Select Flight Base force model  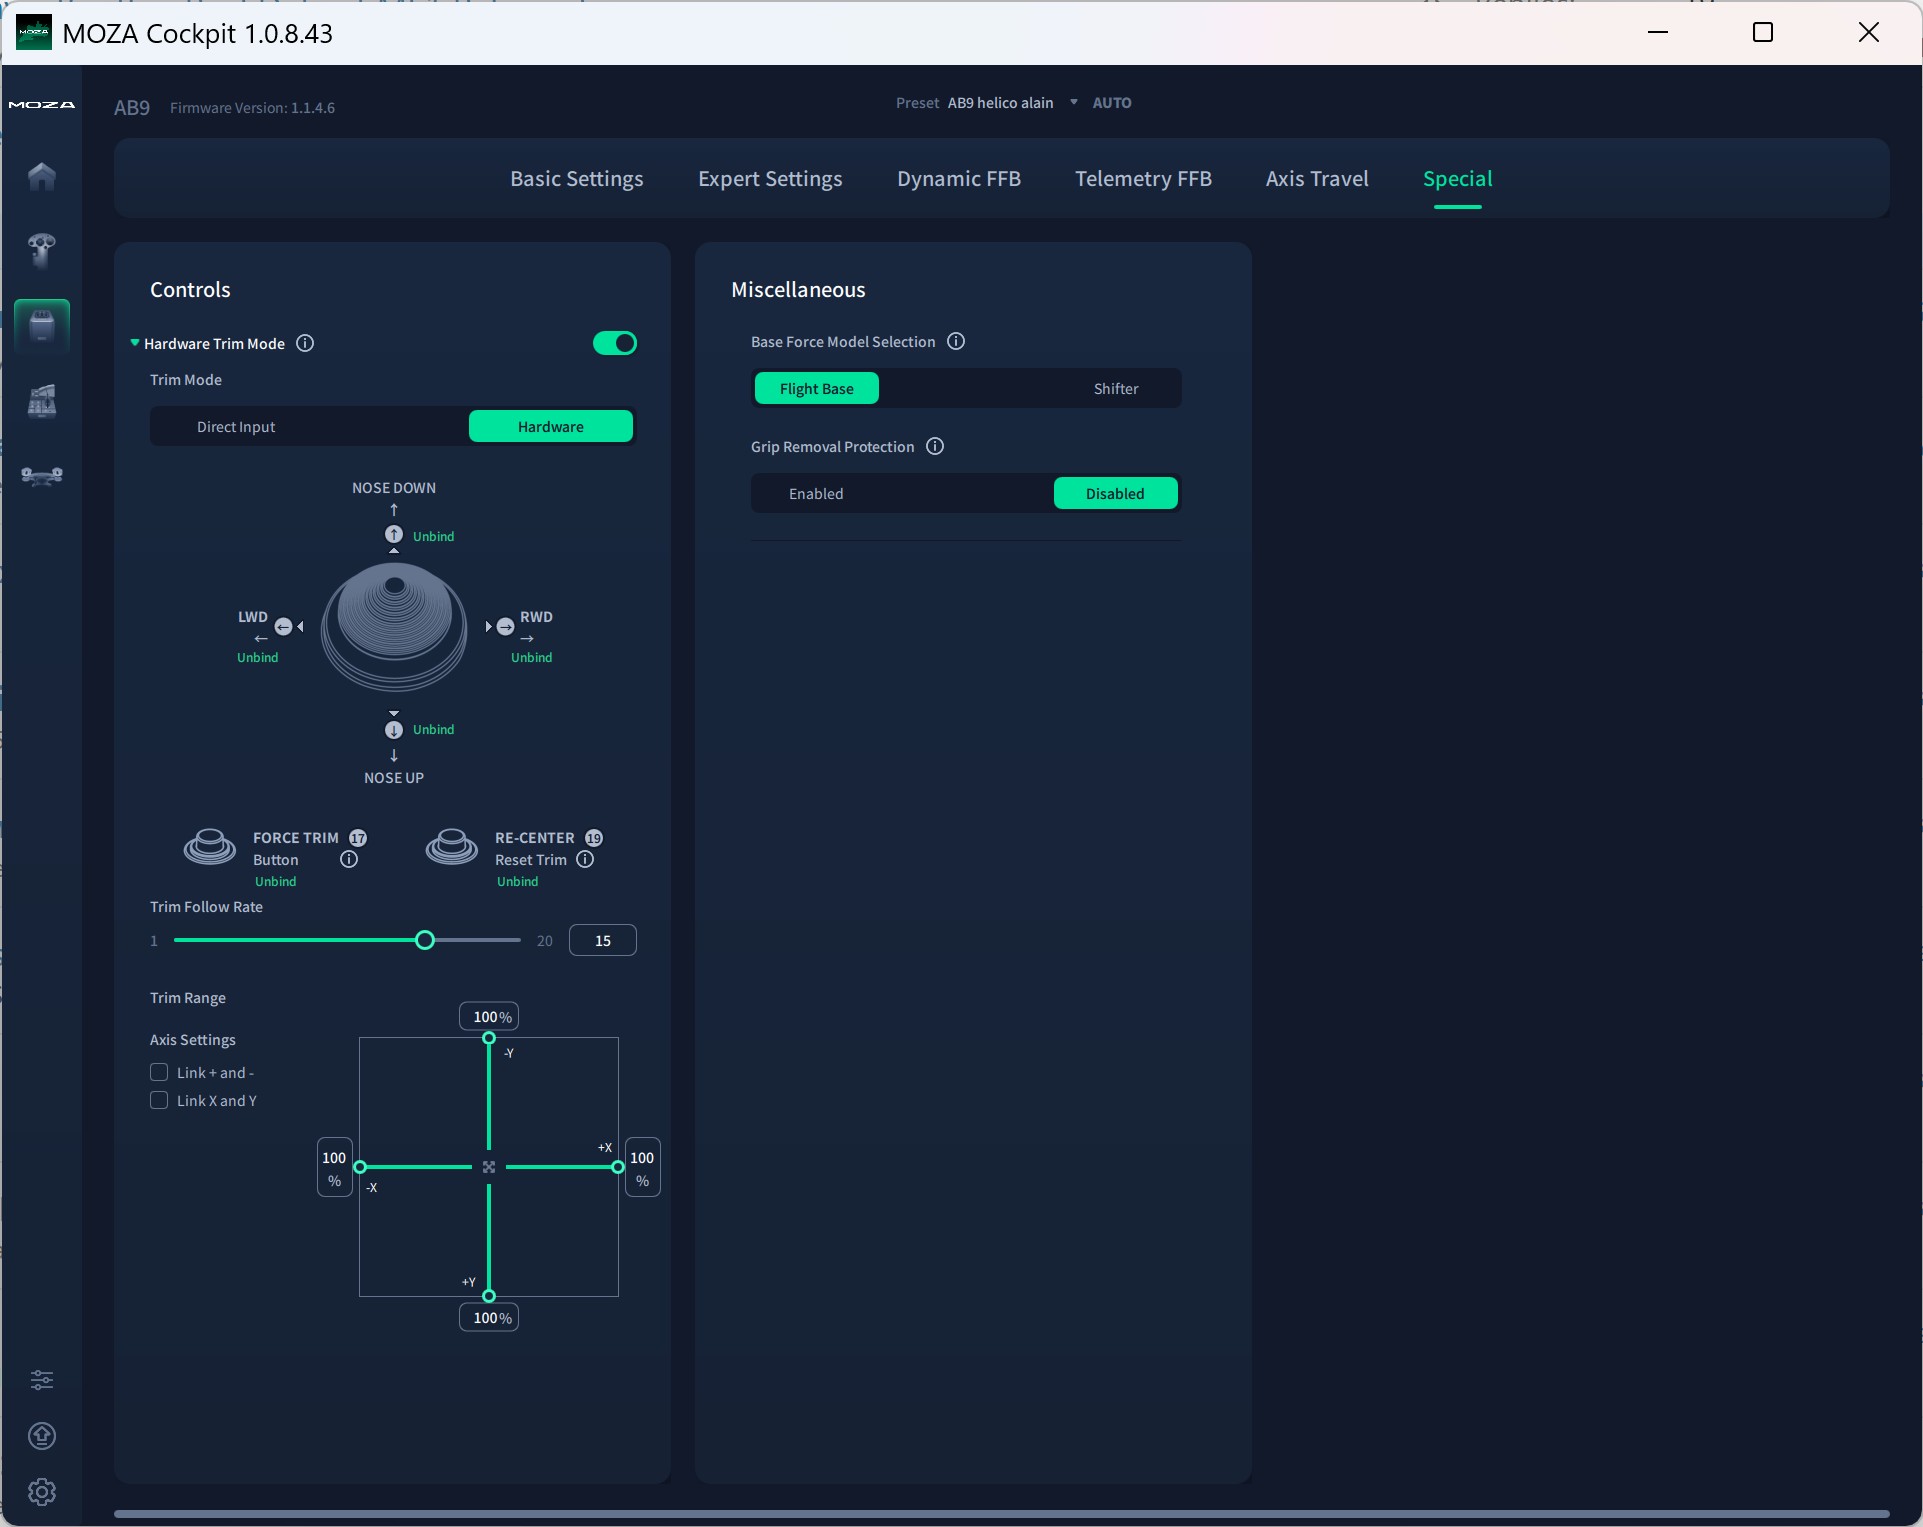coord(817,388)
